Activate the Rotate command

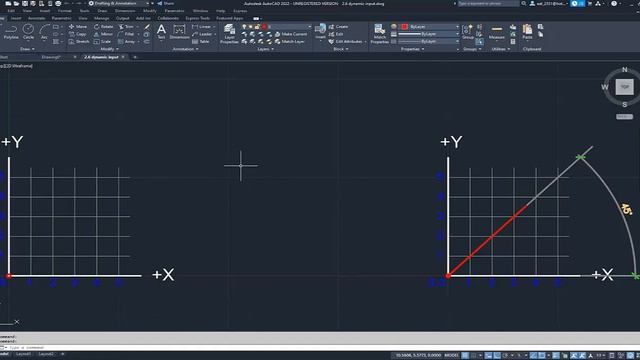tap(103, 27)
